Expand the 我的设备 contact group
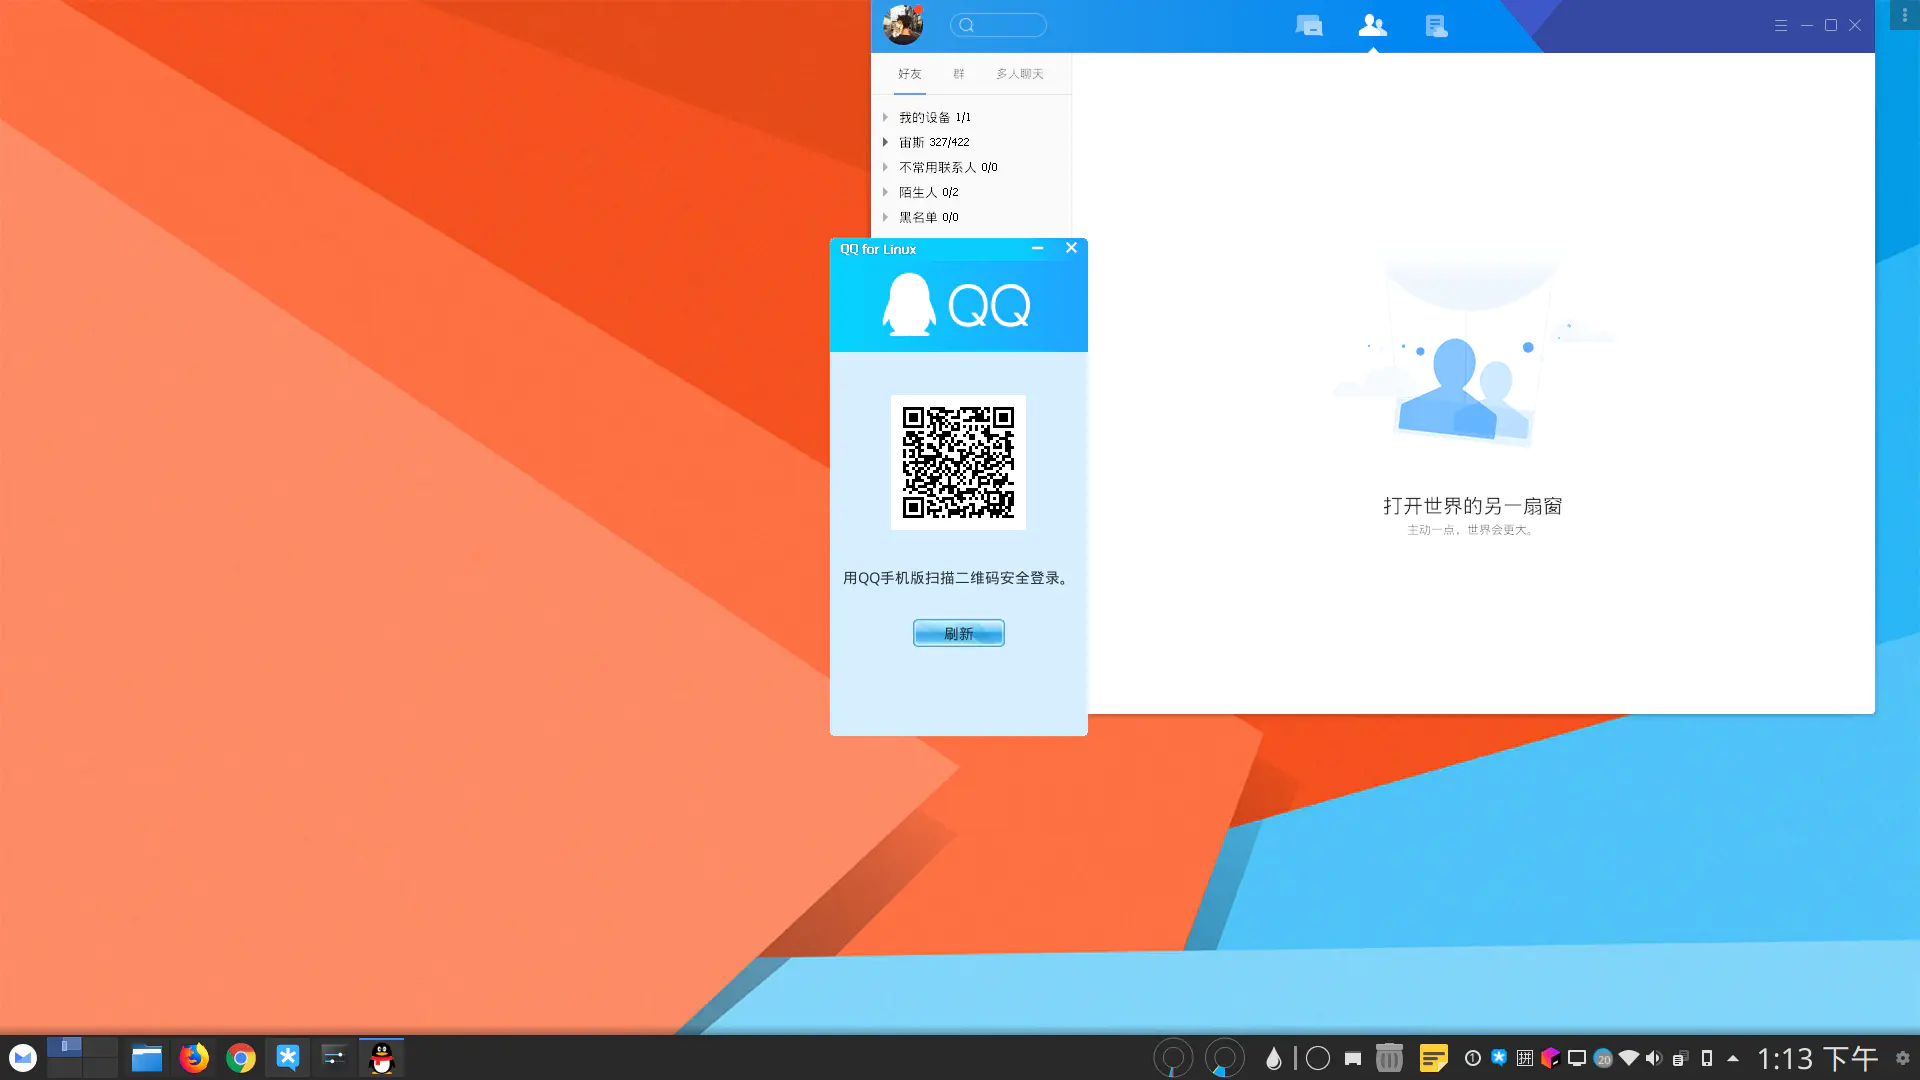The width and height of the screenshot is (1920, 1080). click(x=886, y=117)
